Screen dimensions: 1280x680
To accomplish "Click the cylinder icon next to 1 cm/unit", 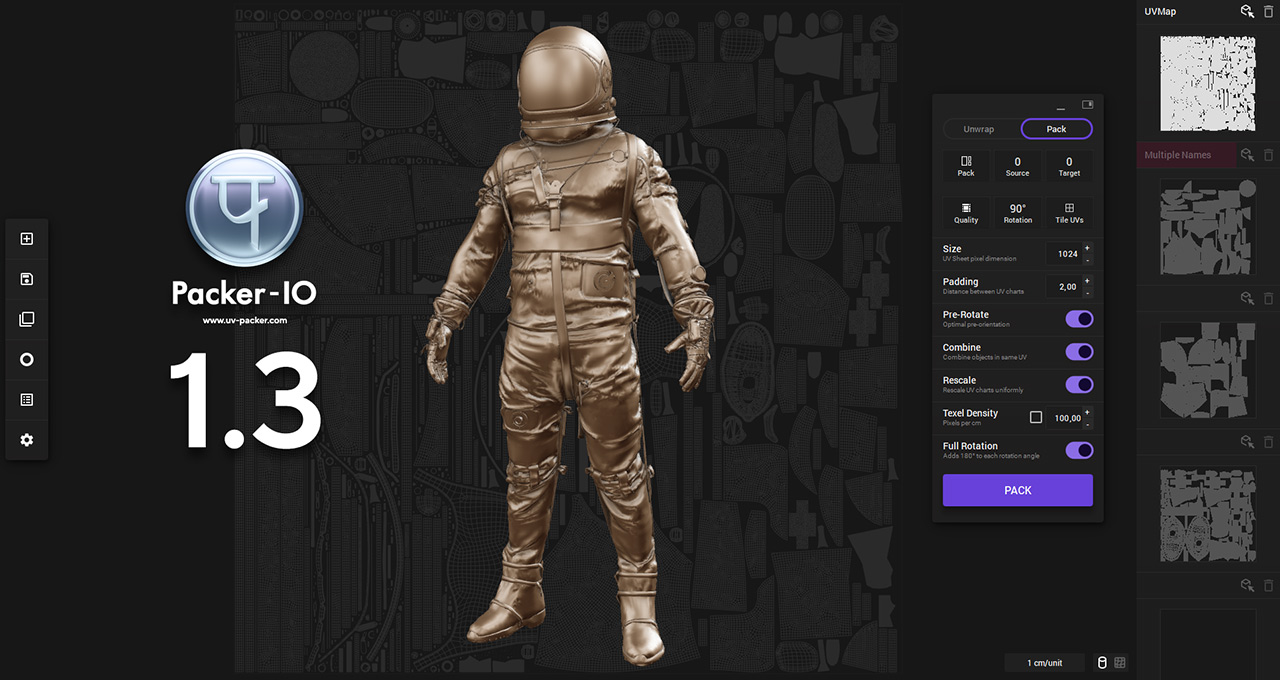I will click(x=1102, y=662).
